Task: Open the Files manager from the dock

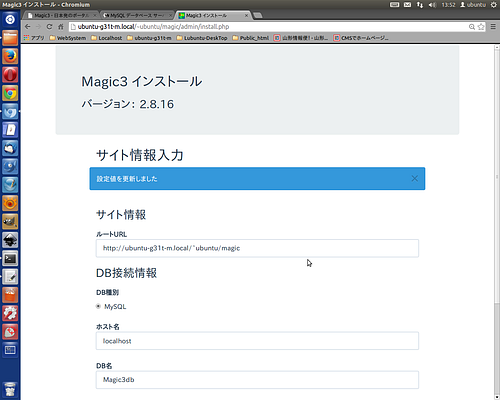Action: click(x=10, y=38)
